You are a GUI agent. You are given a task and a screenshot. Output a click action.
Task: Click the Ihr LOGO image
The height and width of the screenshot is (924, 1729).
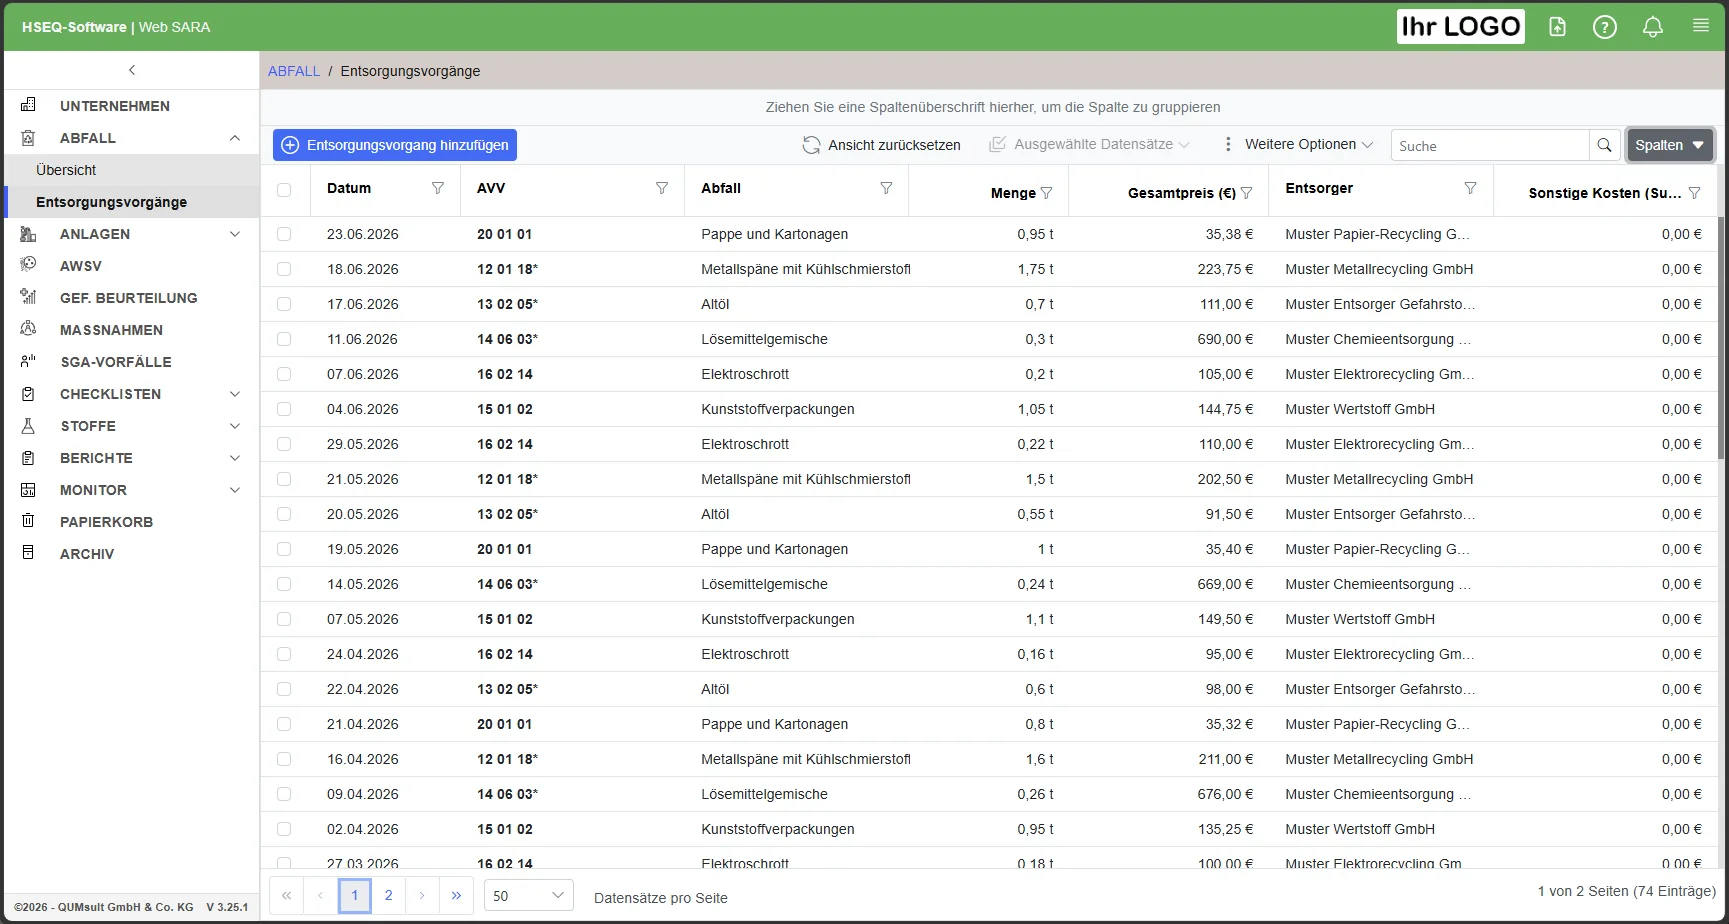tap(1461, 27)
